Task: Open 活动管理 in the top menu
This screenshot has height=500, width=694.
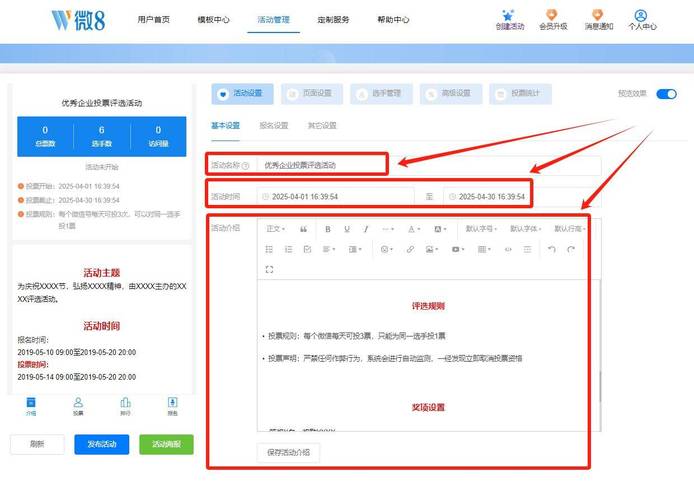Action: [x=274, y=19]
